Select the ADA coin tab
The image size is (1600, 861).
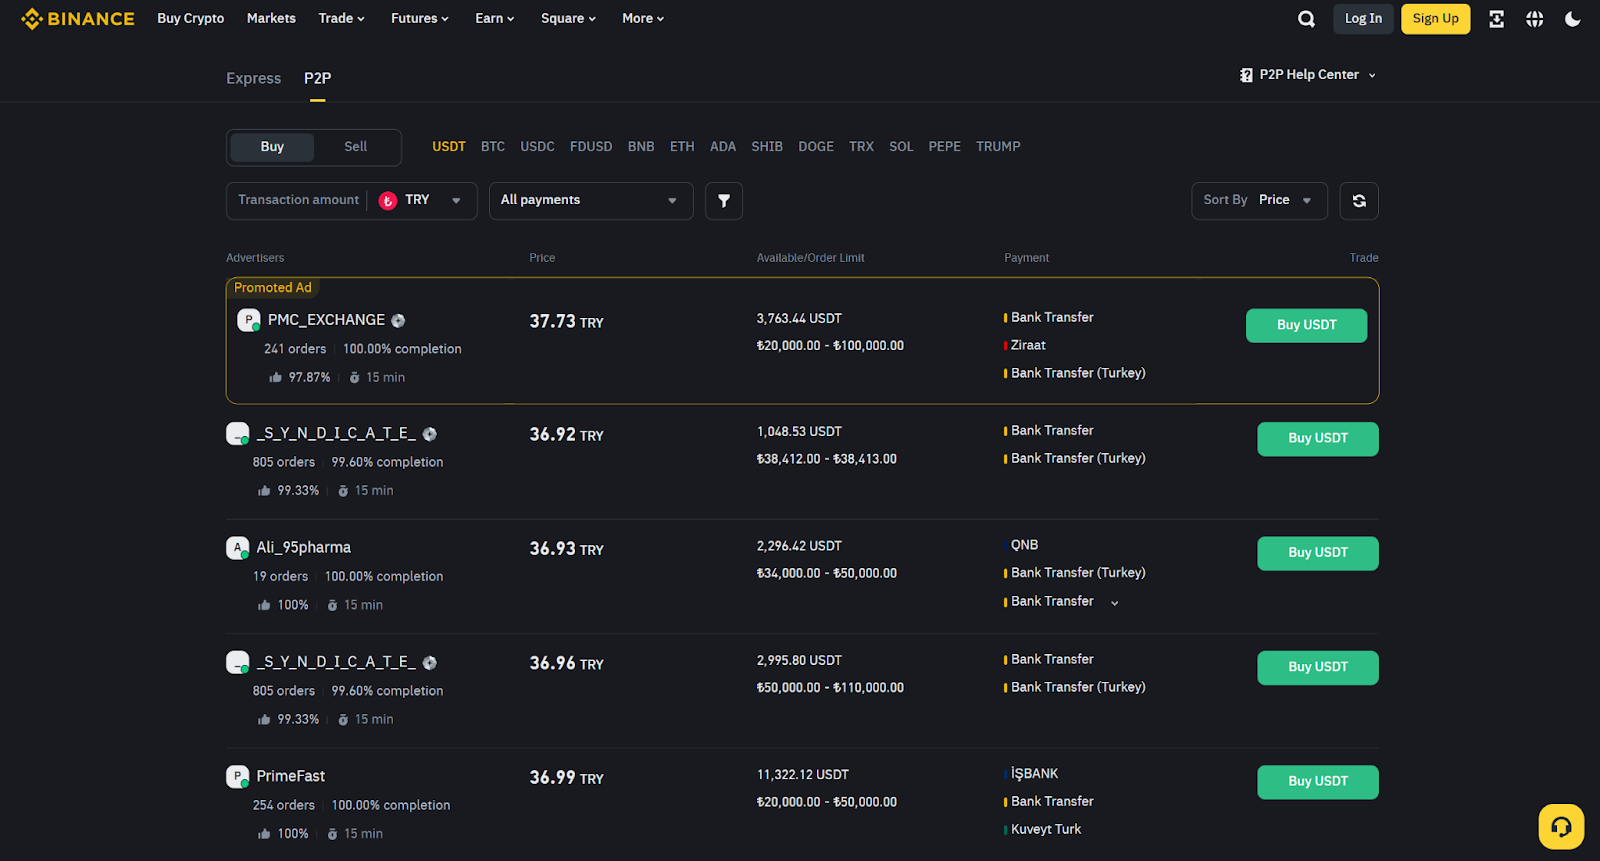tap(723, 147)
